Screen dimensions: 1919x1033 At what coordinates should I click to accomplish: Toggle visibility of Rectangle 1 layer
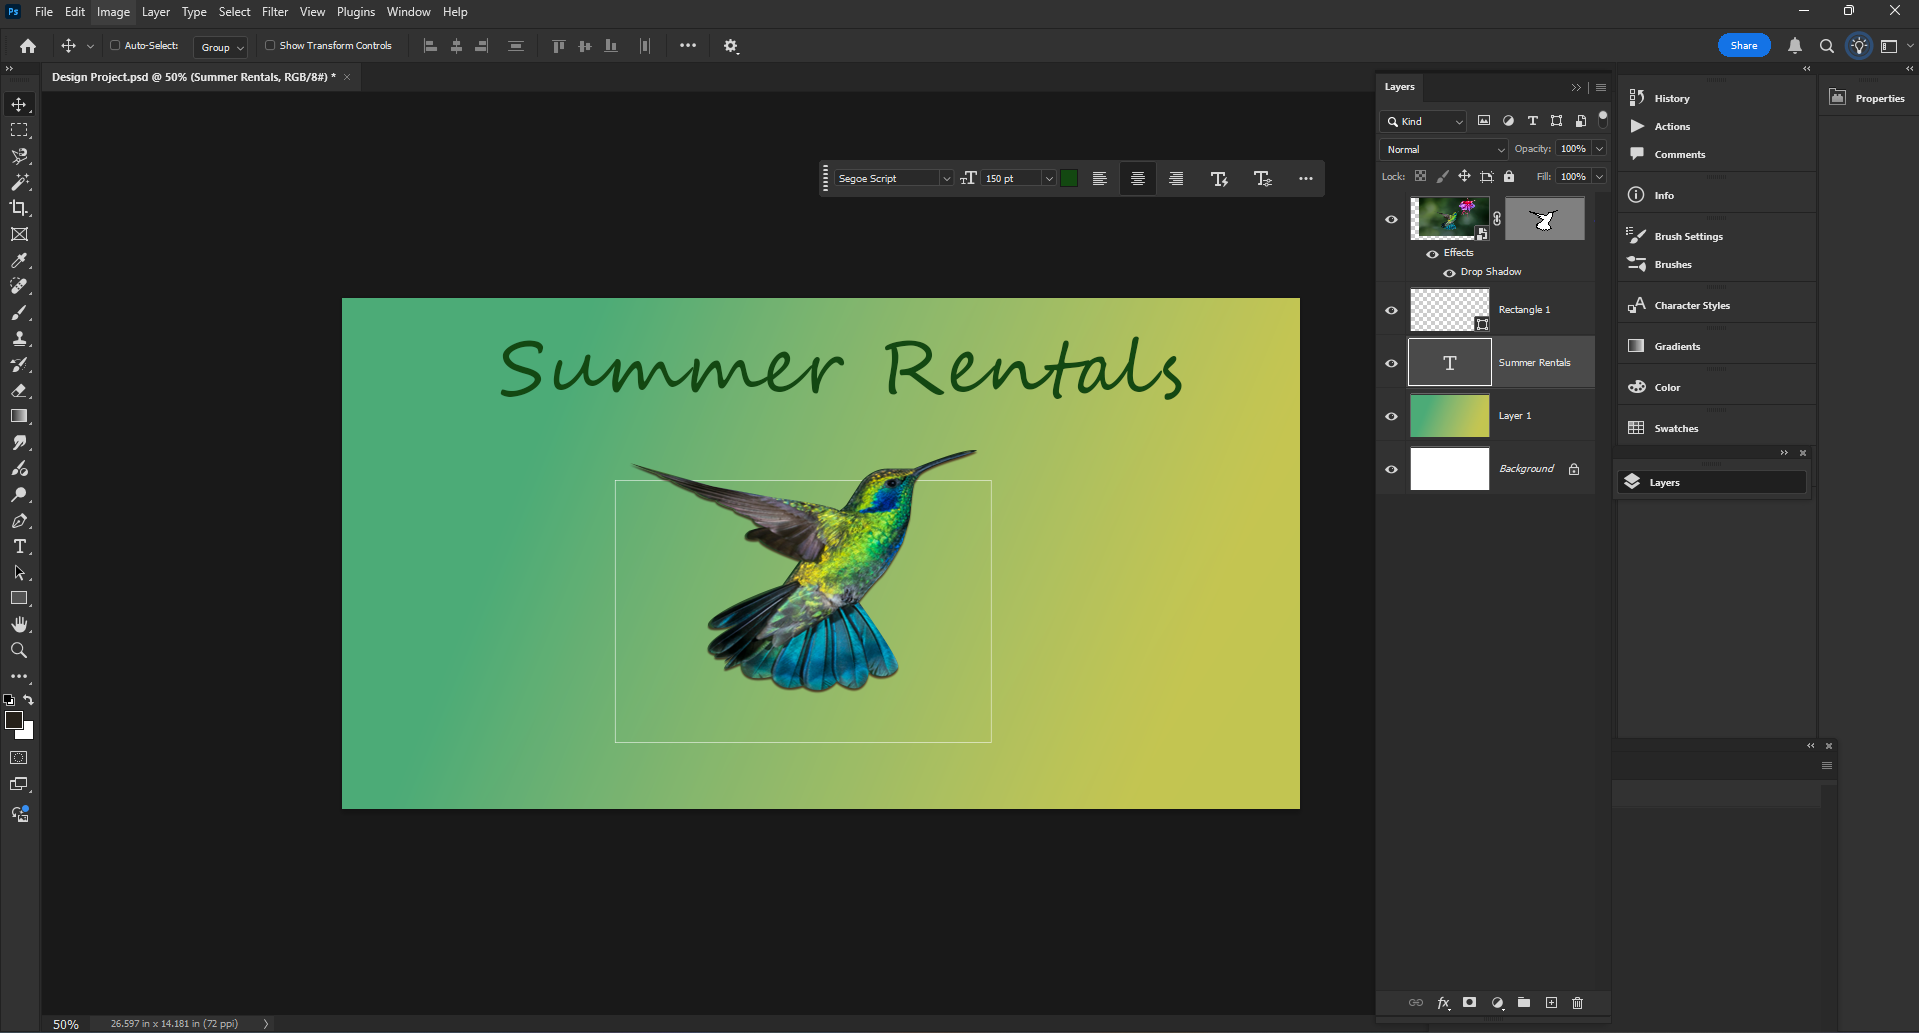point(1391,310)
